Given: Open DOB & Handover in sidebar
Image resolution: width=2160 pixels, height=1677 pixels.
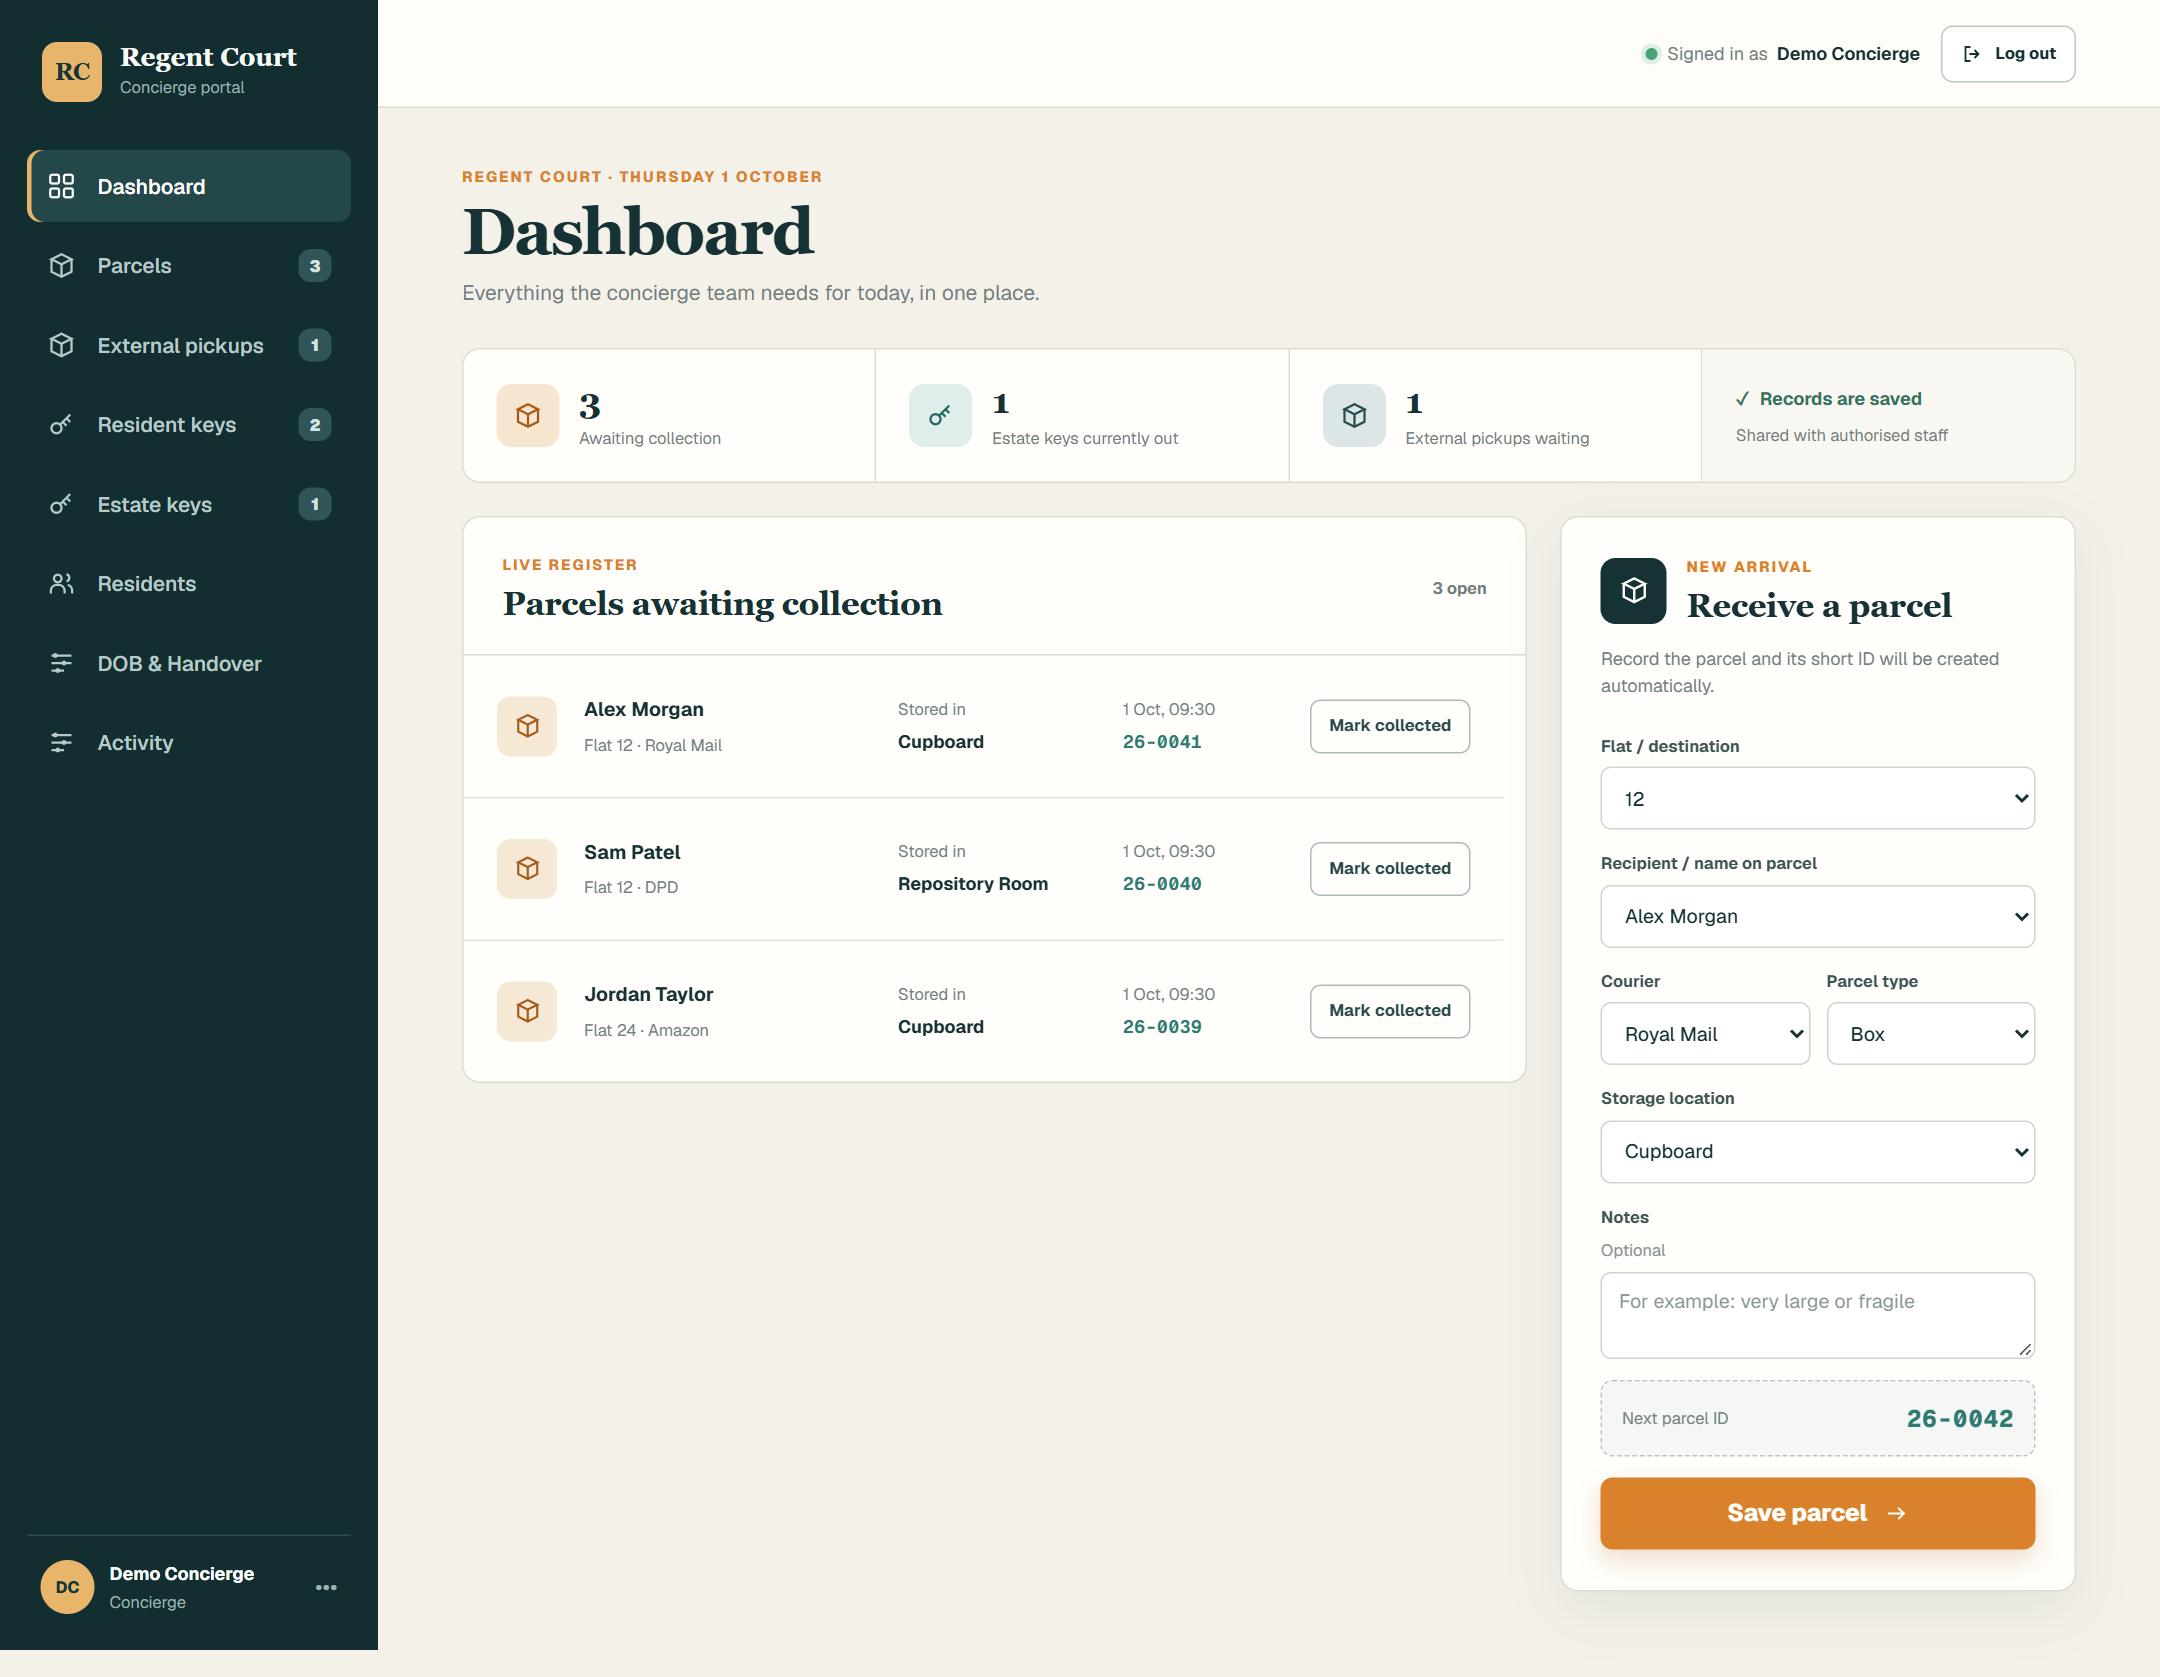Looking at the screenshot, I should coord(189,663).
